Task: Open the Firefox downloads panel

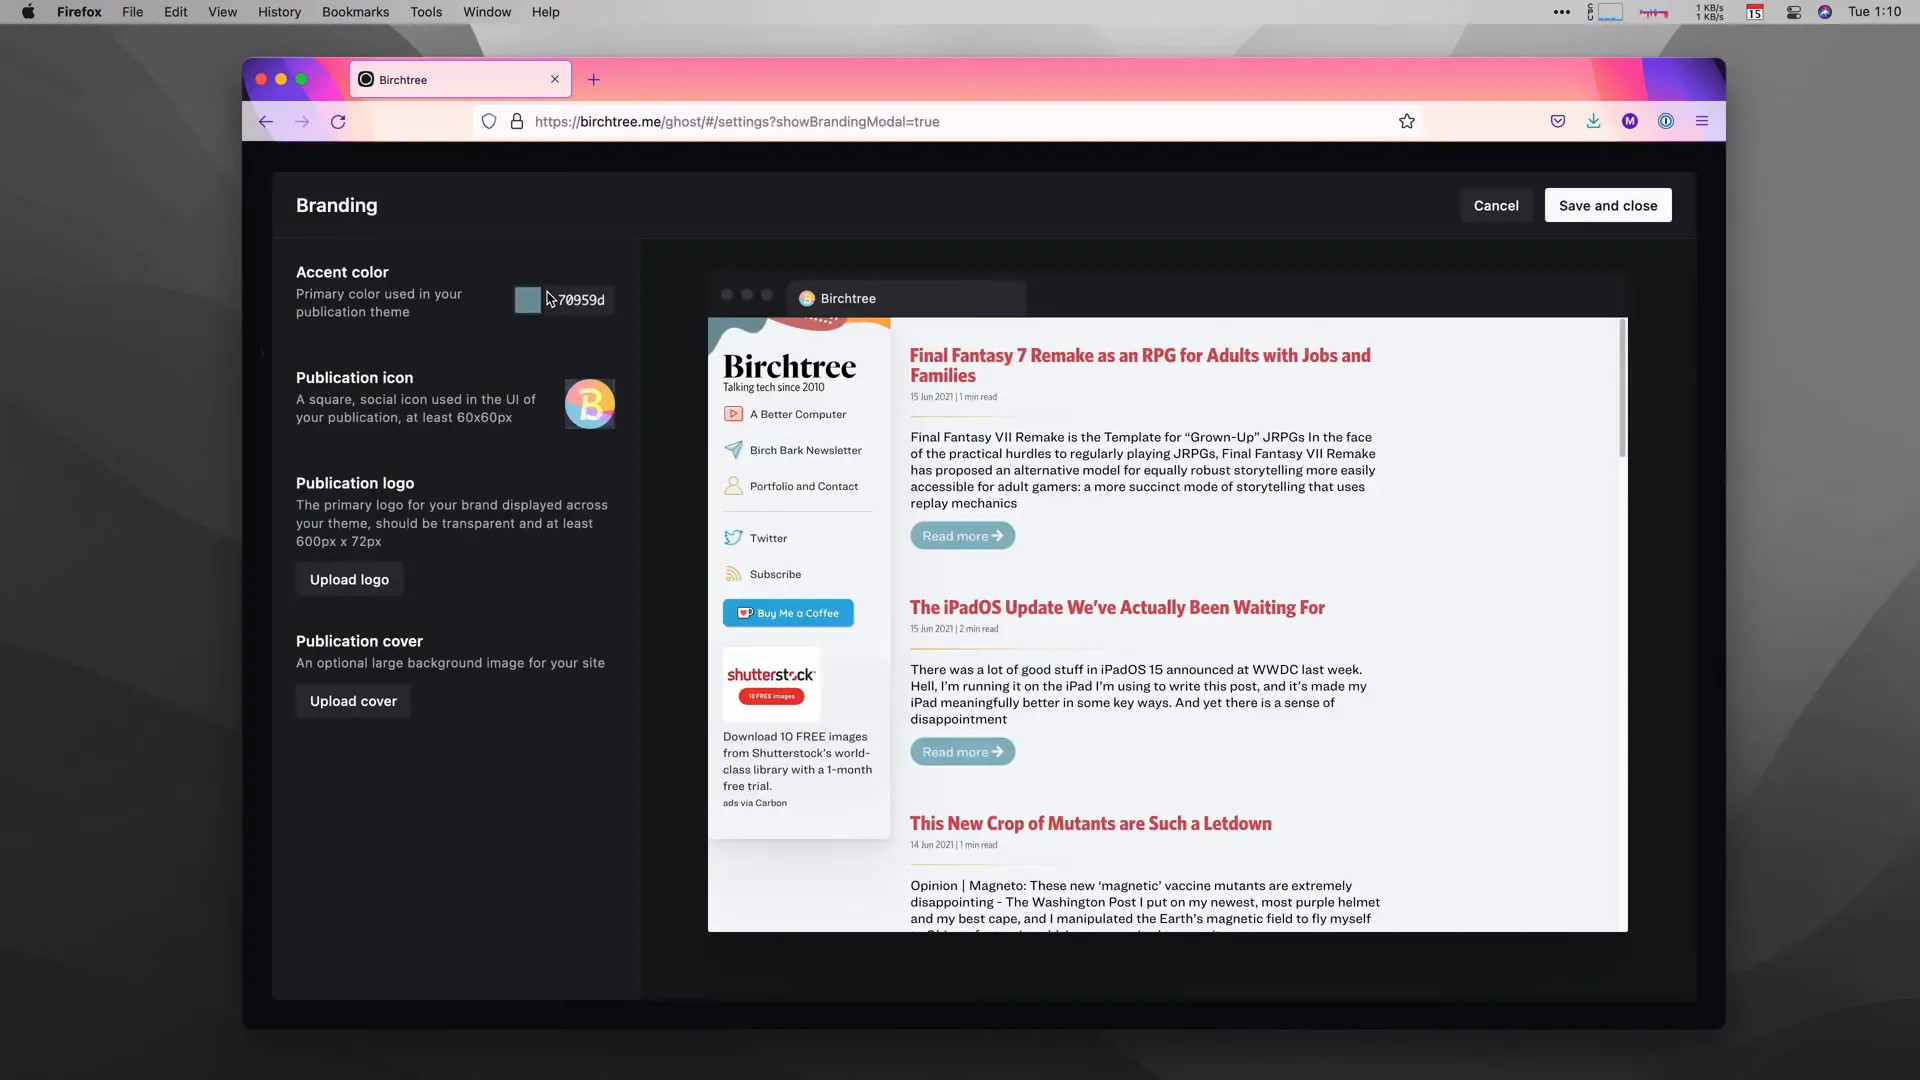Action: (x=1594, y=122)
